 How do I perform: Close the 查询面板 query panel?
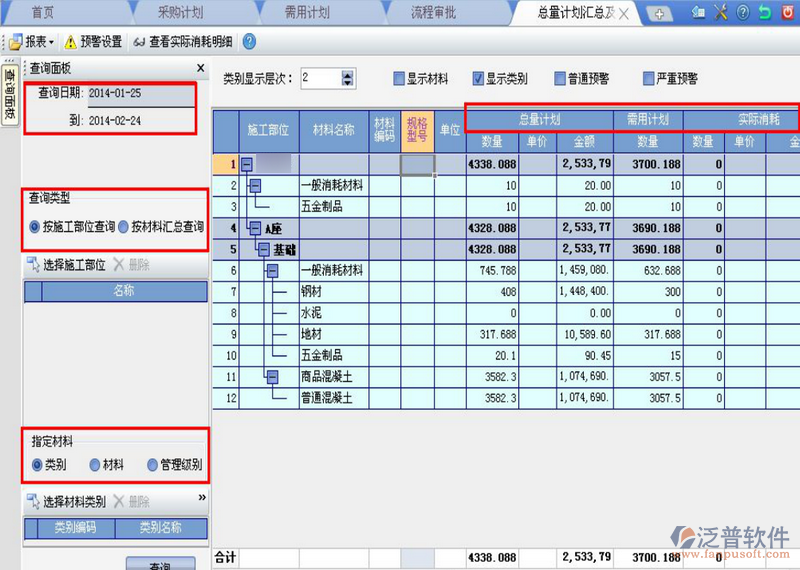(200, 69)
